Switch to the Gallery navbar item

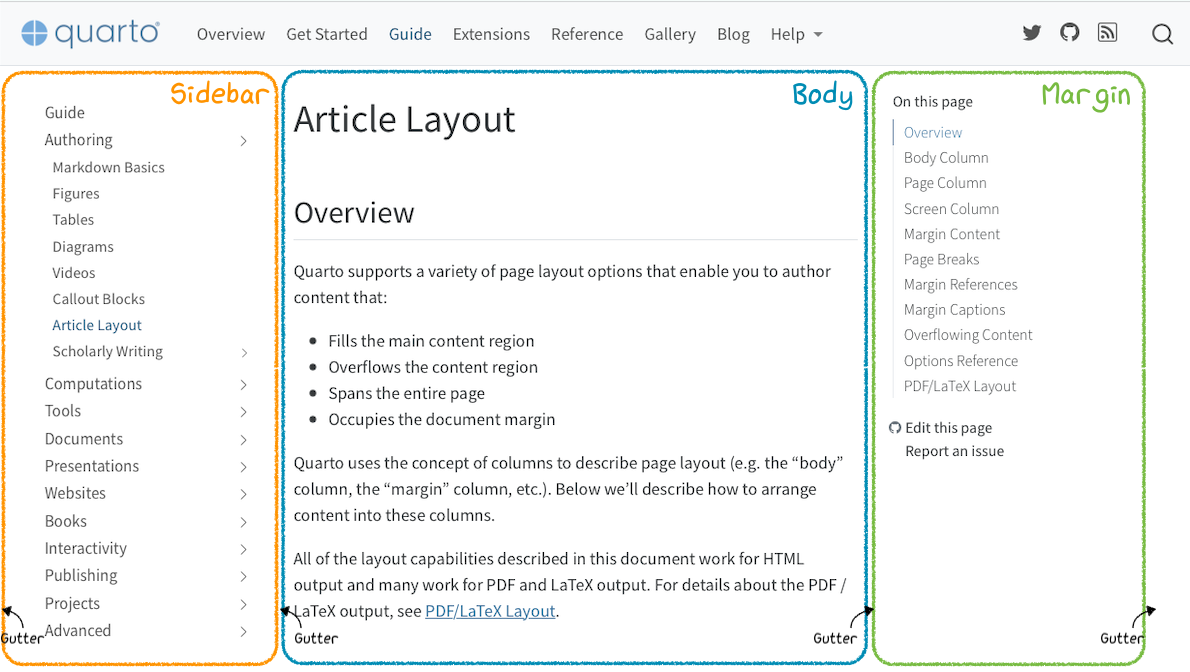670,33
